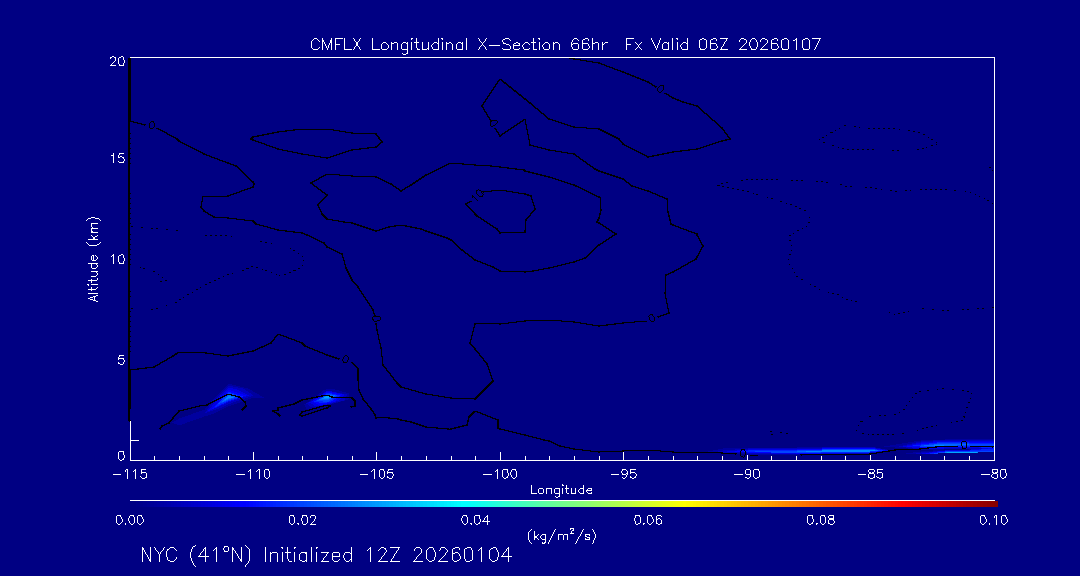The width and height of the screenshot is (1080, 576).
Task: Click the "Altitude (km)" axis label
Action: click(x=93, y=259)
